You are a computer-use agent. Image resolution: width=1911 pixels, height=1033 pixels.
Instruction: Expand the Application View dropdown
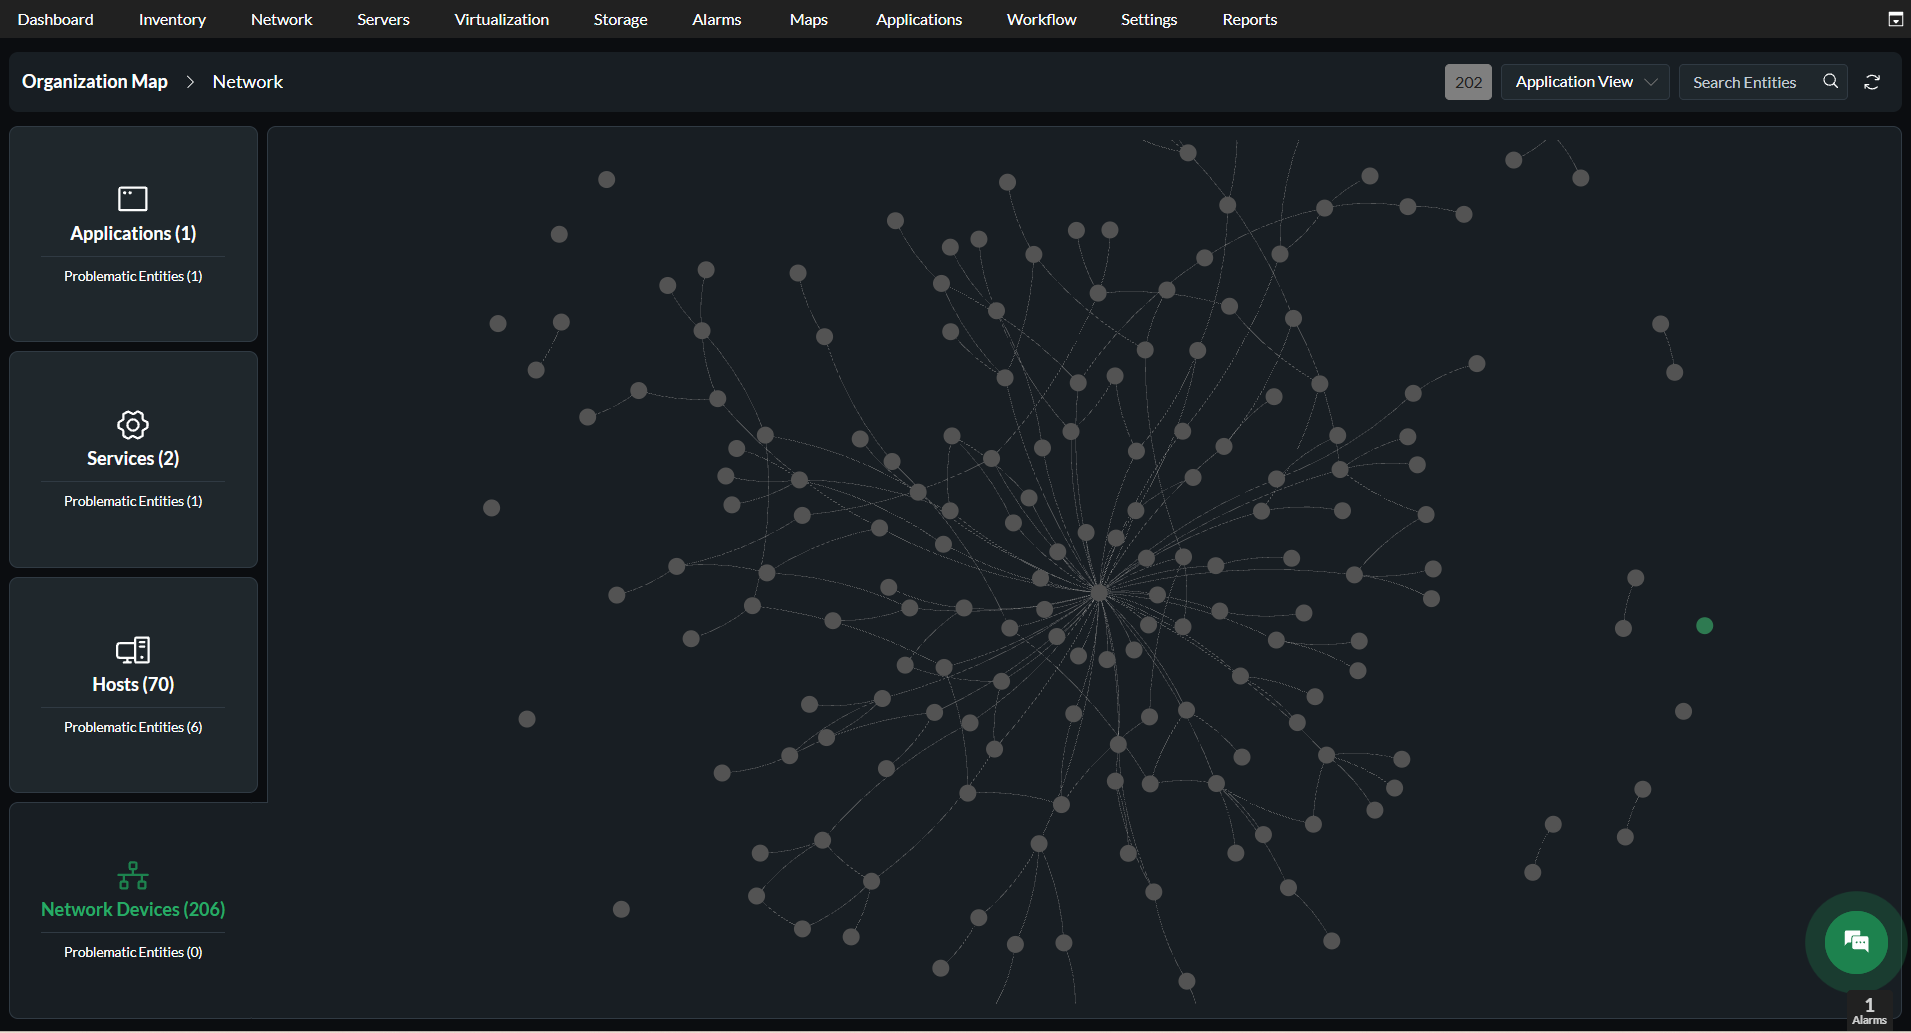point(1585,82)
